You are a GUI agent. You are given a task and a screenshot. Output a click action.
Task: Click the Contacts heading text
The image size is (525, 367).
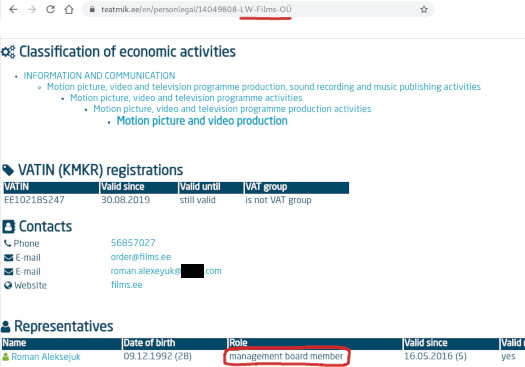45,227
